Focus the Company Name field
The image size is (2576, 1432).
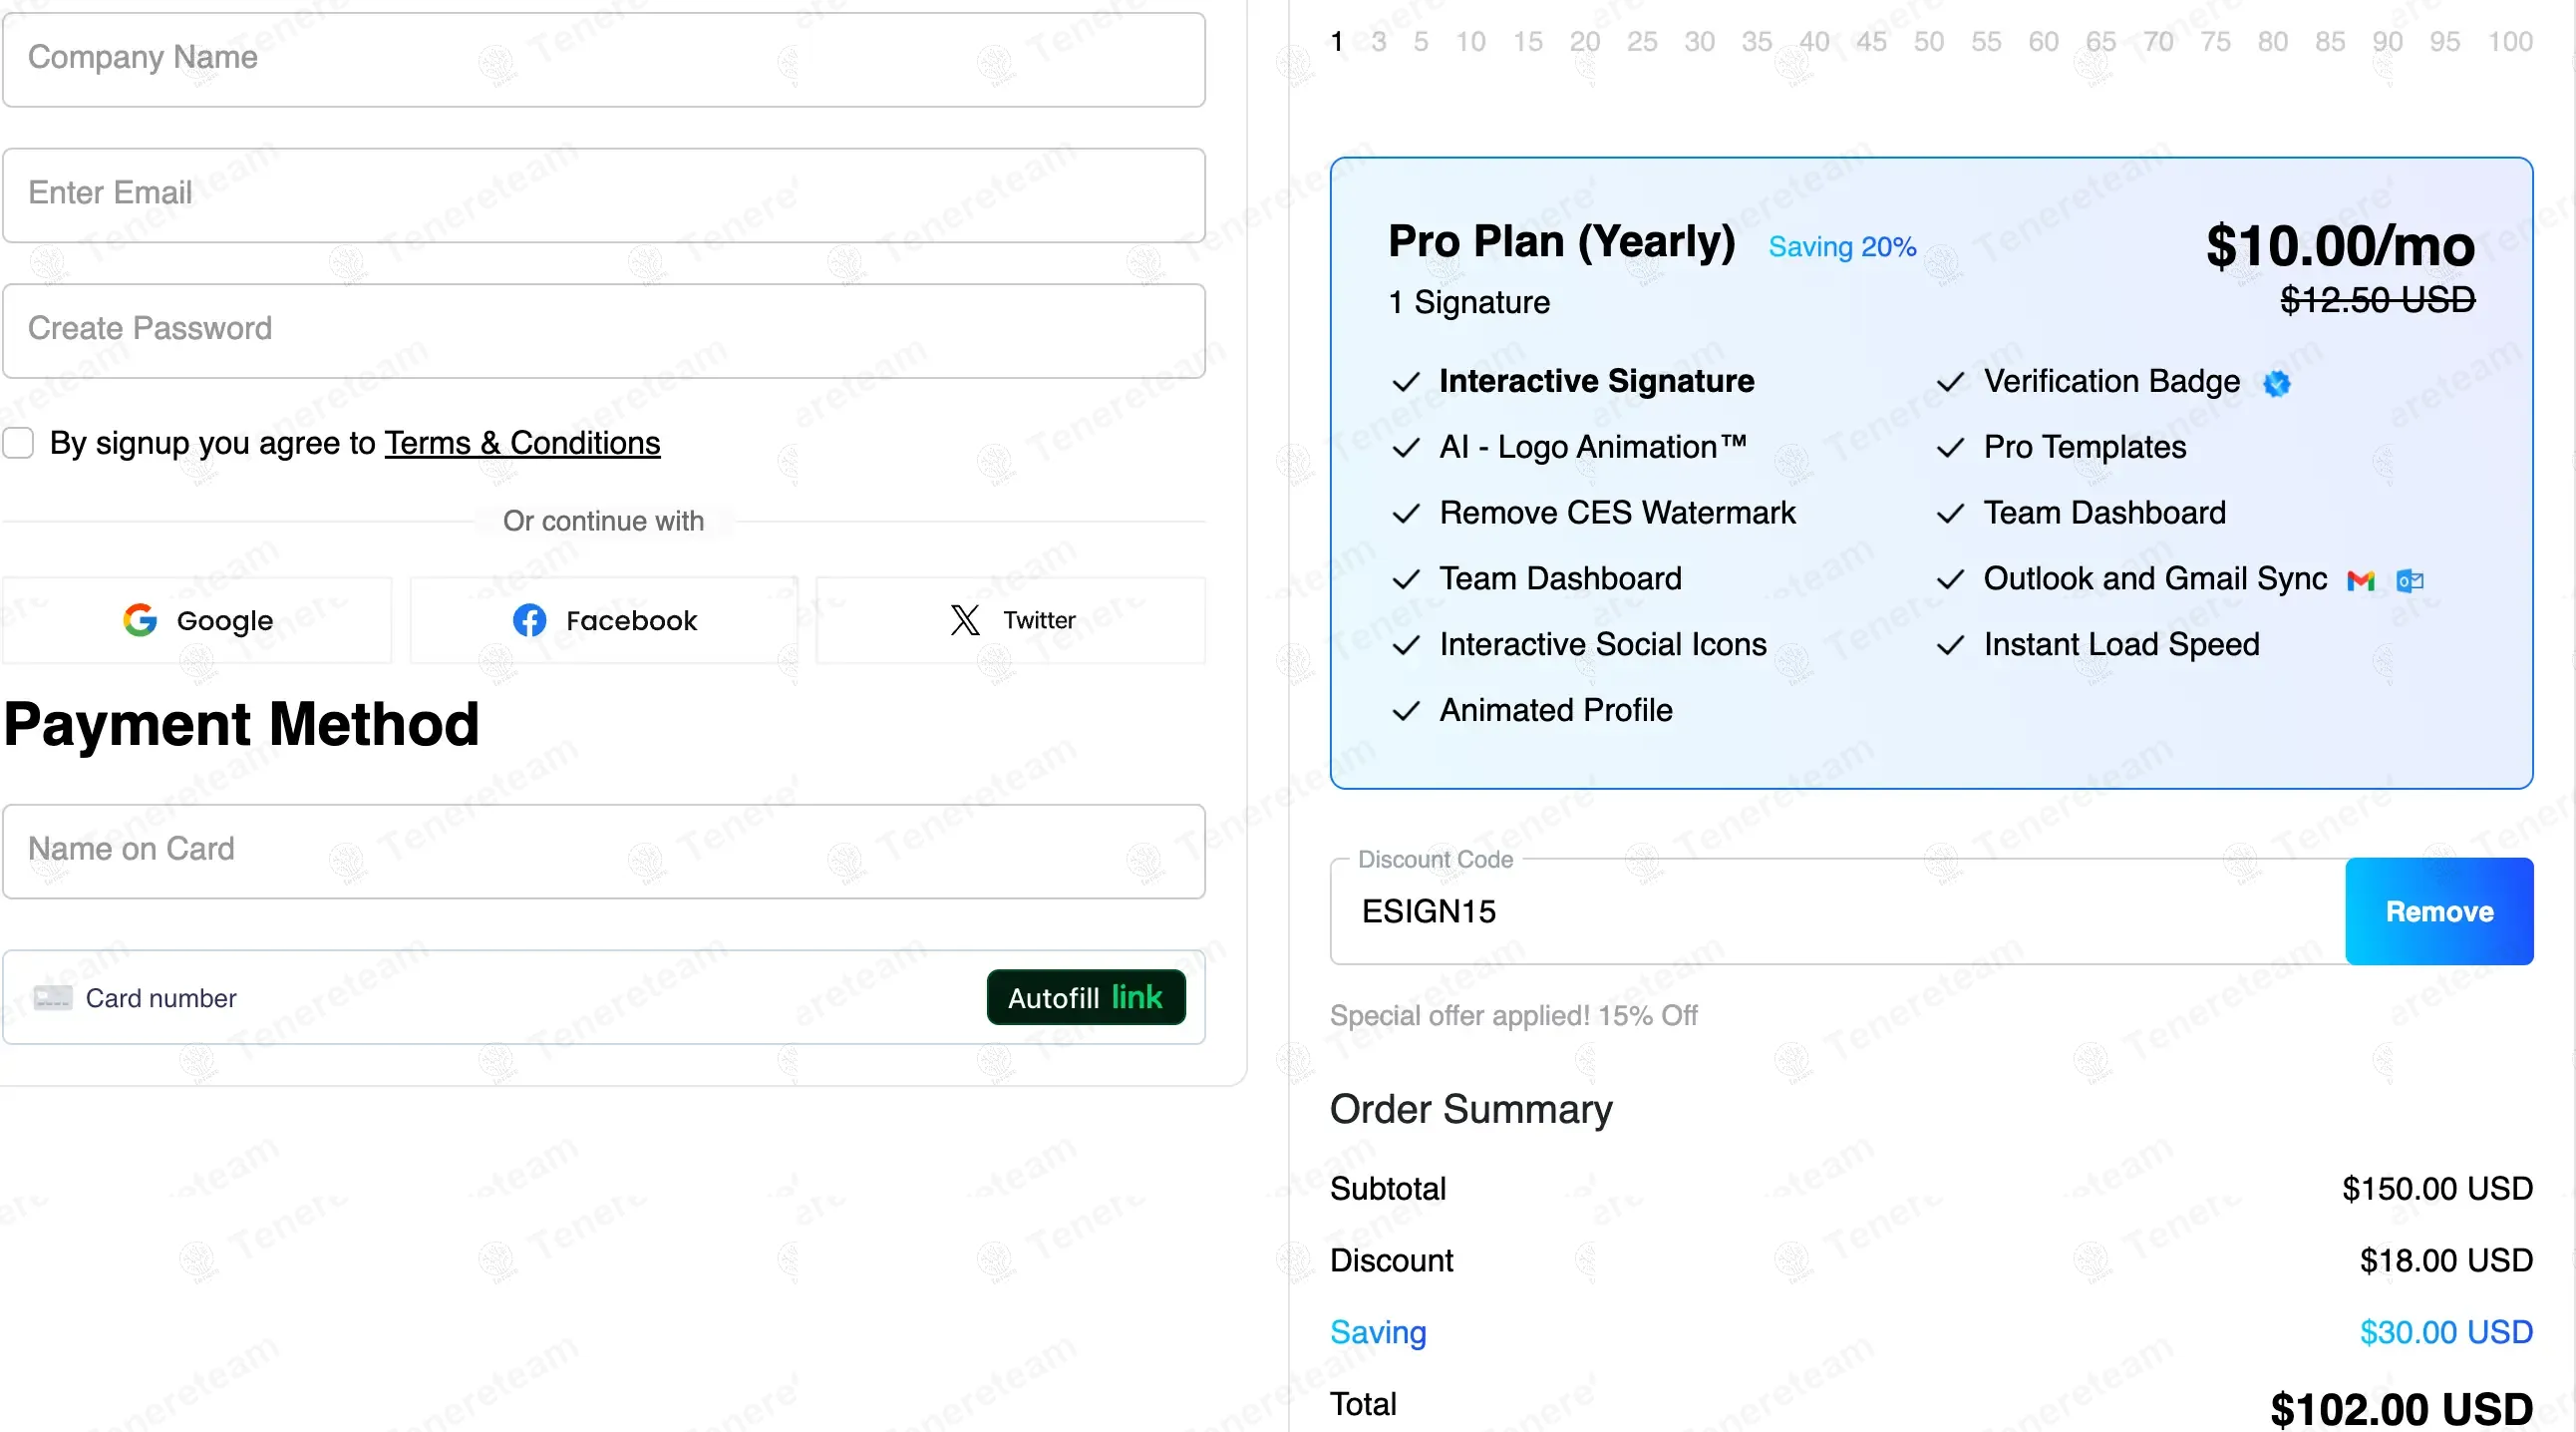603,59
